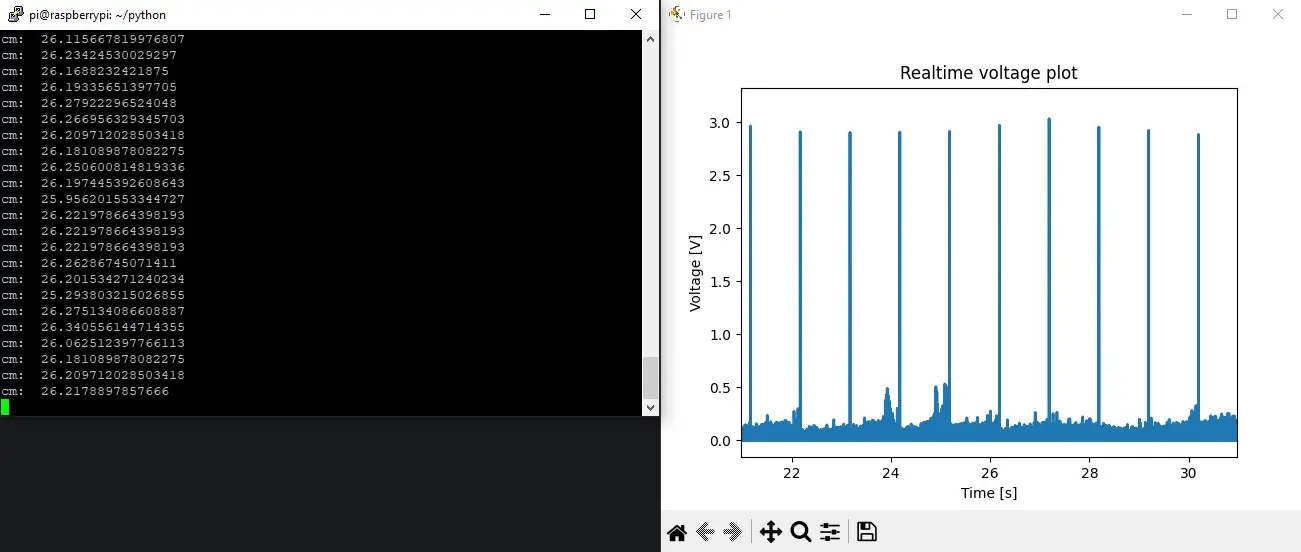The height and width of the screenshot is (552, 1301).
Task: Click terminal value 26.062512397766113
Action: (x=113, y=343)
